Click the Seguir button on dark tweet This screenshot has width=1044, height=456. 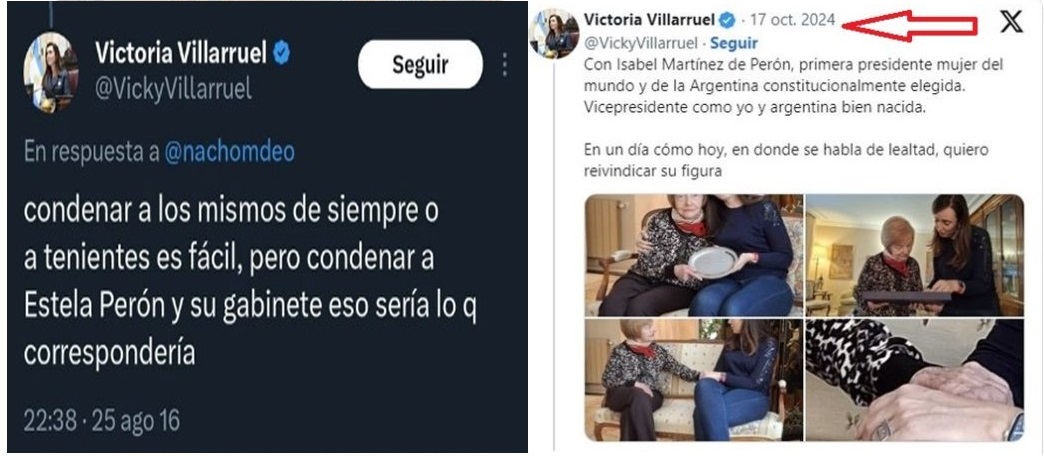click(420, 65)
